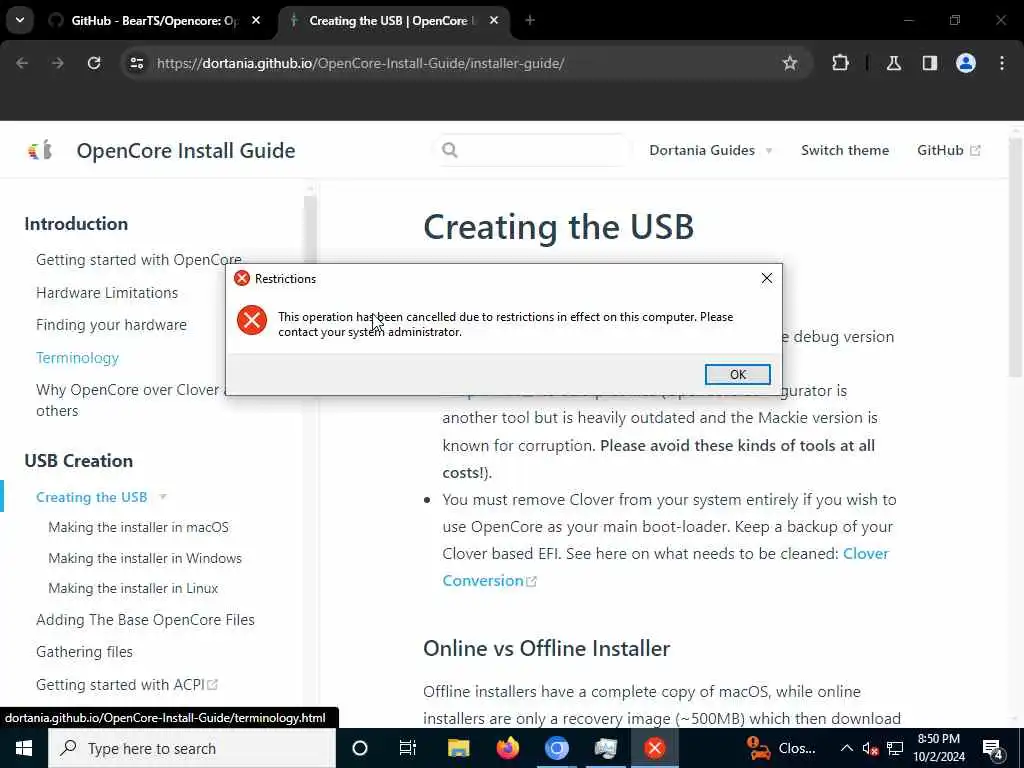Click the OpenCore Install Guide title
The height and width of the screenshot is (768, 1024).
tap(186, 150)
